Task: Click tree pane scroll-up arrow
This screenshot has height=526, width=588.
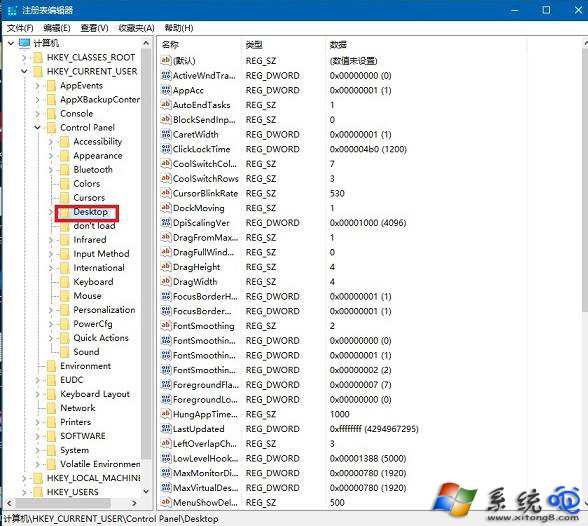Action: coord(146,43)
